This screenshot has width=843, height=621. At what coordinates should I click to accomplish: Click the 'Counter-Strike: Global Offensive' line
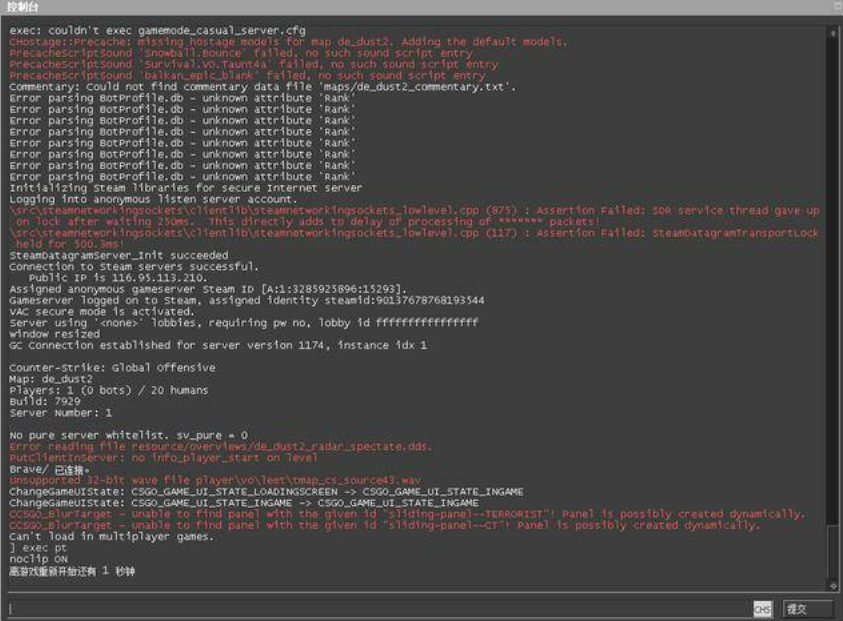pyautogui.click(x=112, y=367)
